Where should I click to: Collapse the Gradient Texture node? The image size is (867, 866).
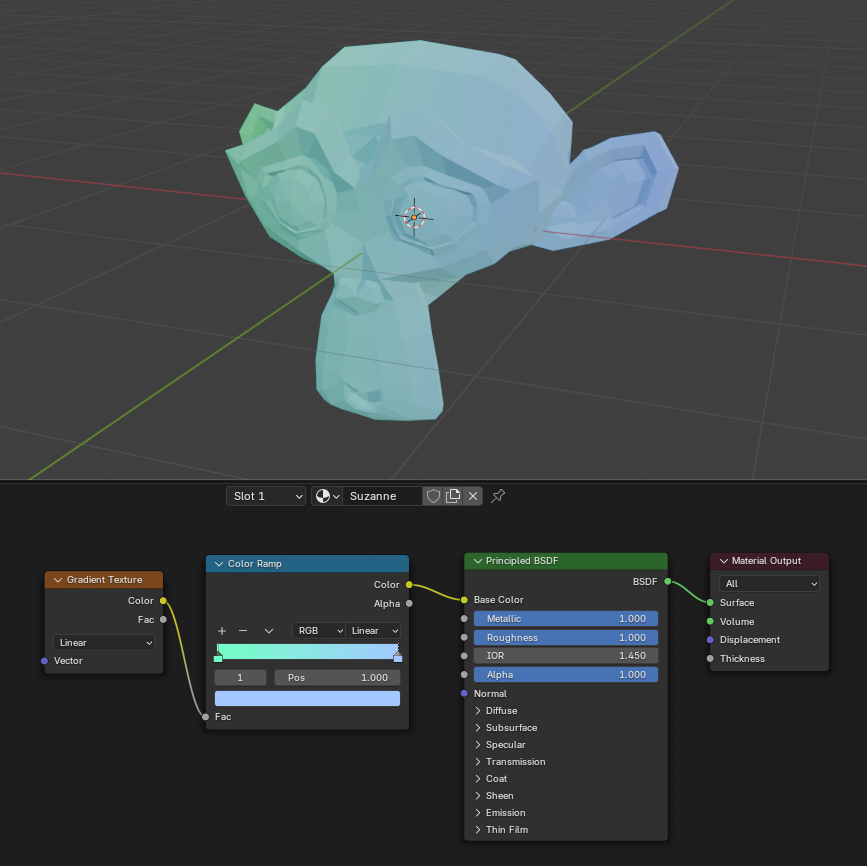point(58,580)
